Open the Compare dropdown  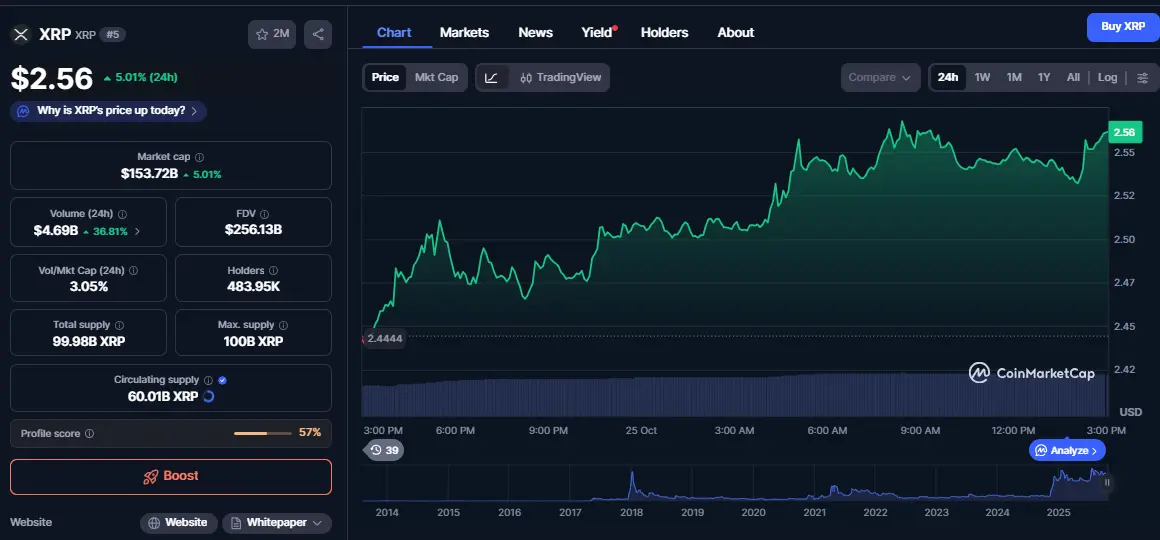(880, 77)
